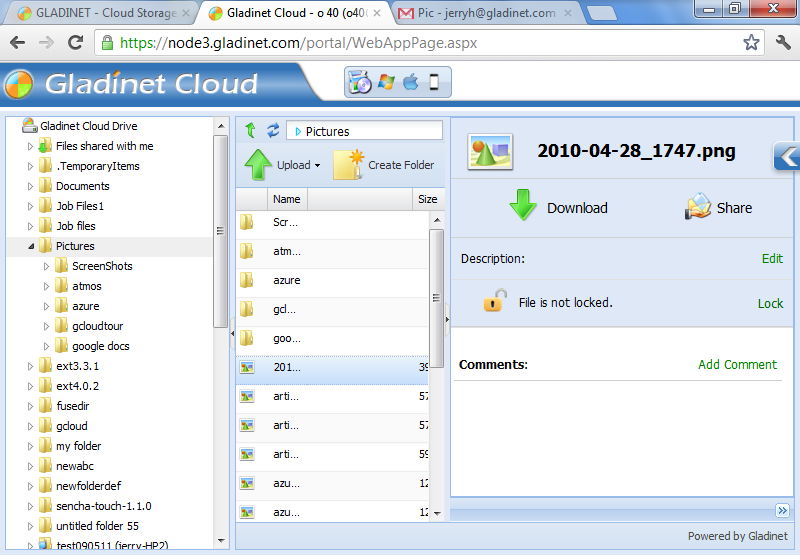
Task: Expand the Documents folder in tree
Action: (30, 186)
